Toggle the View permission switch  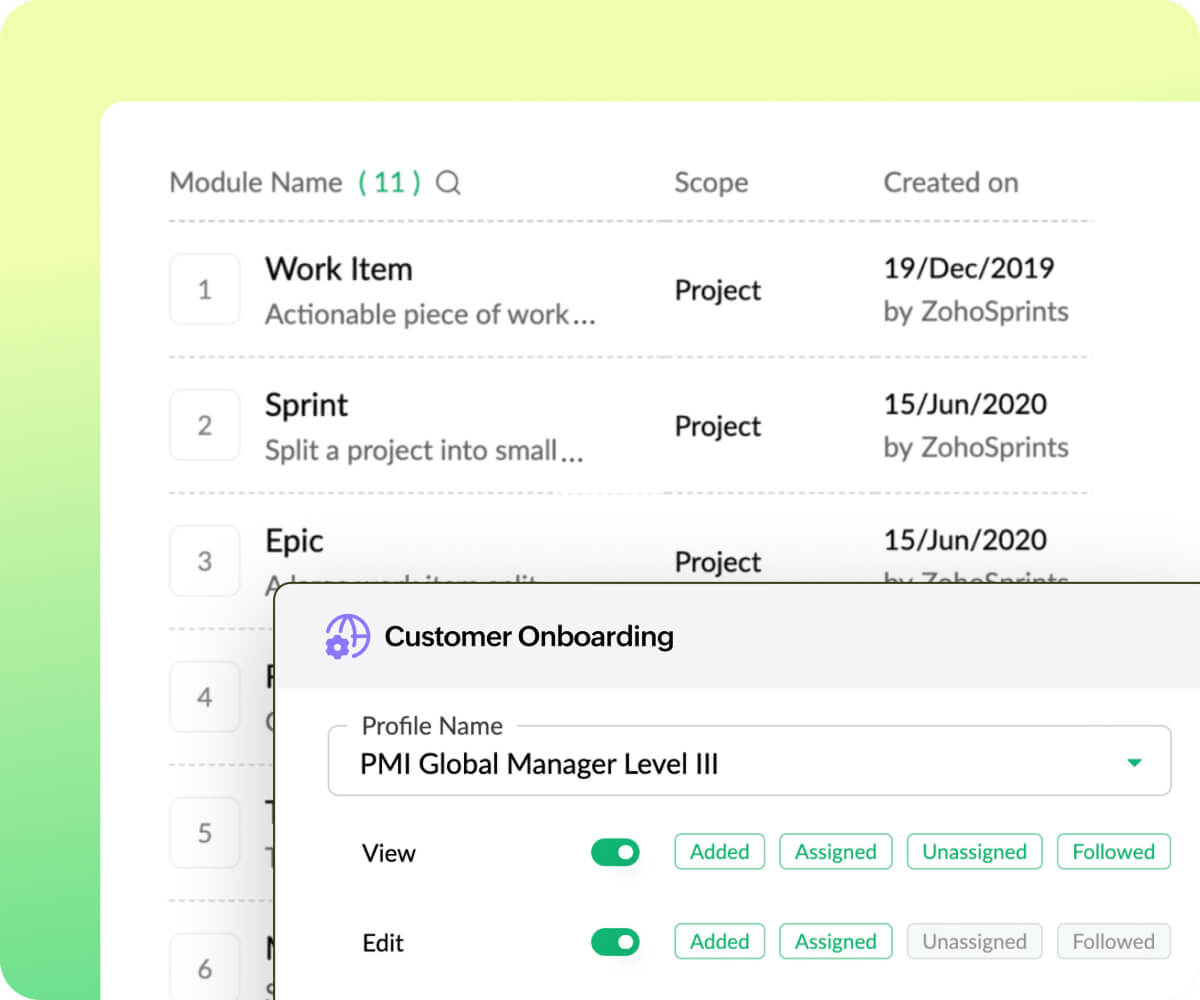[x=615, y=853]
